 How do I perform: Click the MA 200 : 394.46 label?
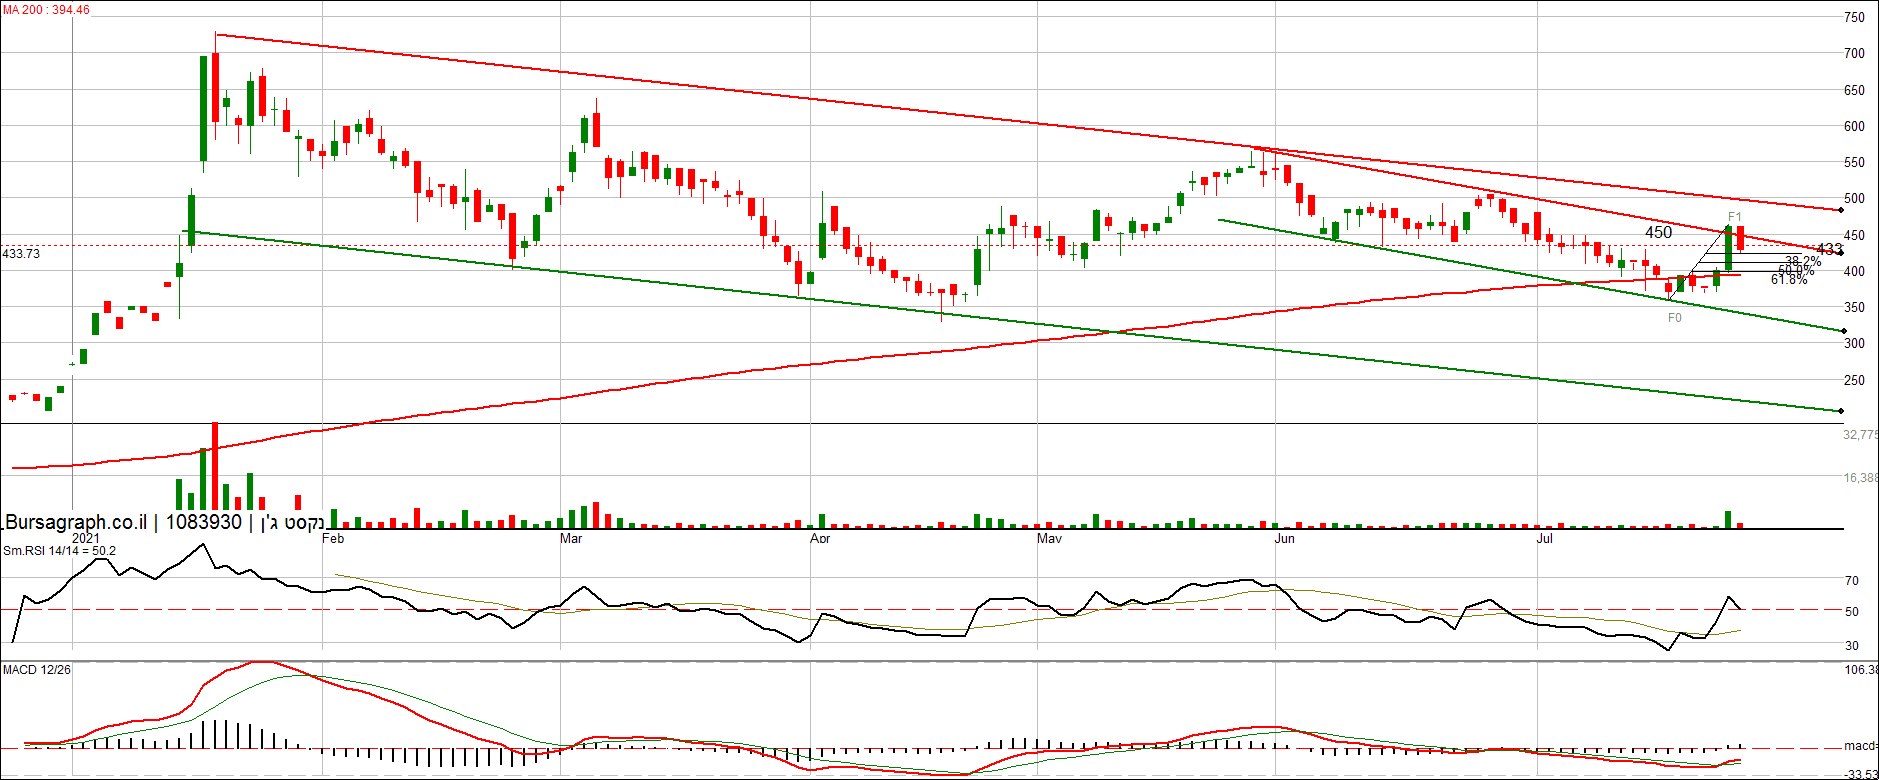pos(46,10)
